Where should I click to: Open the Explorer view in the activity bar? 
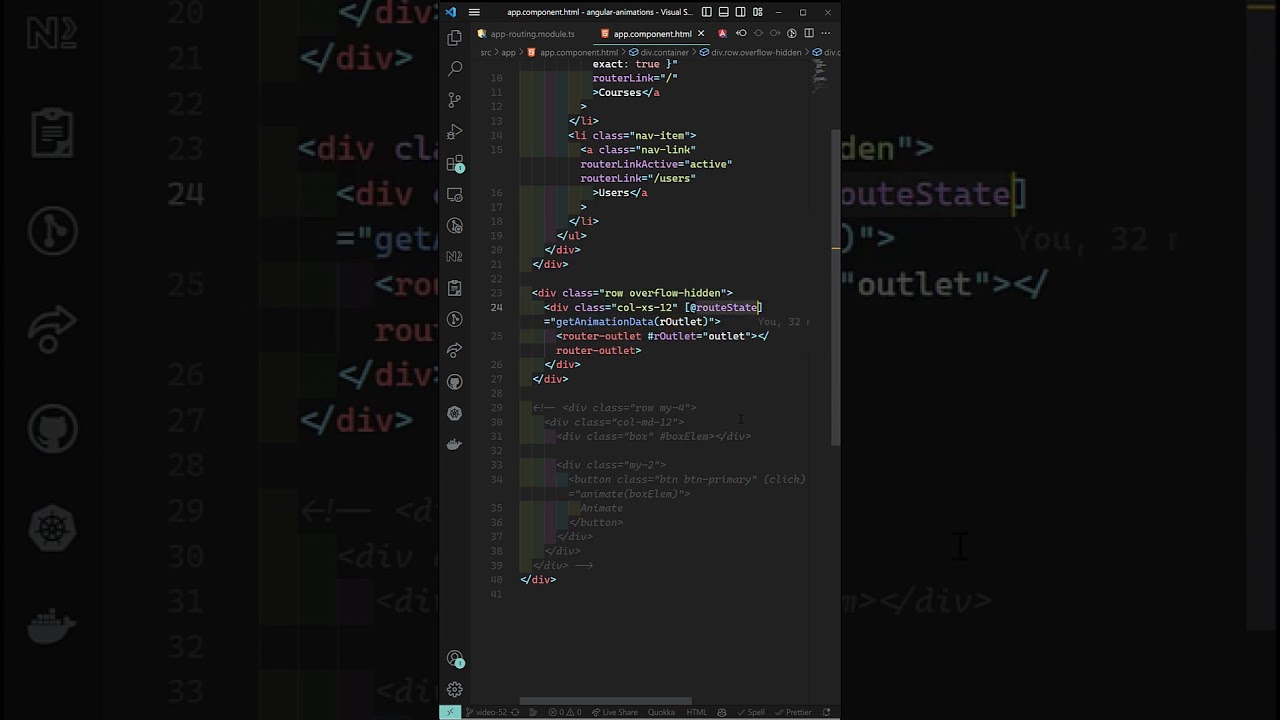click(455, 38)
